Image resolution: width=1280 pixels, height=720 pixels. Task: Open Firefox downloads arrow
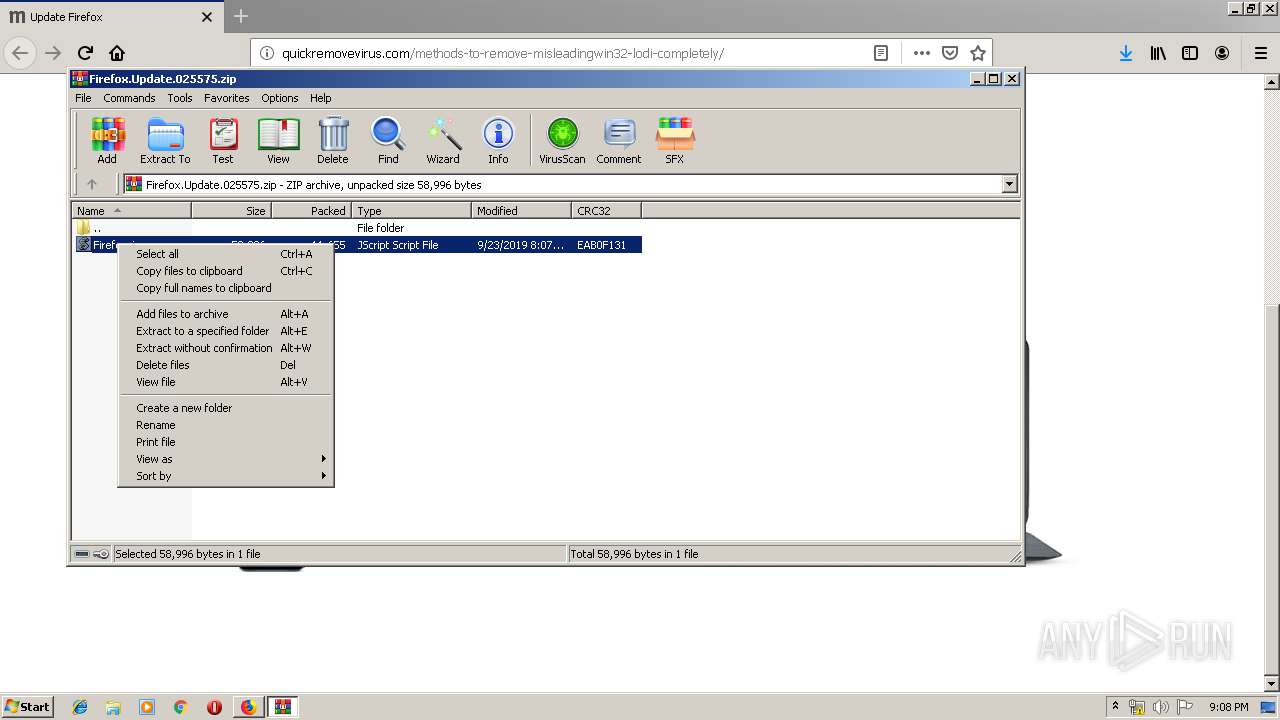(1126, 53)
